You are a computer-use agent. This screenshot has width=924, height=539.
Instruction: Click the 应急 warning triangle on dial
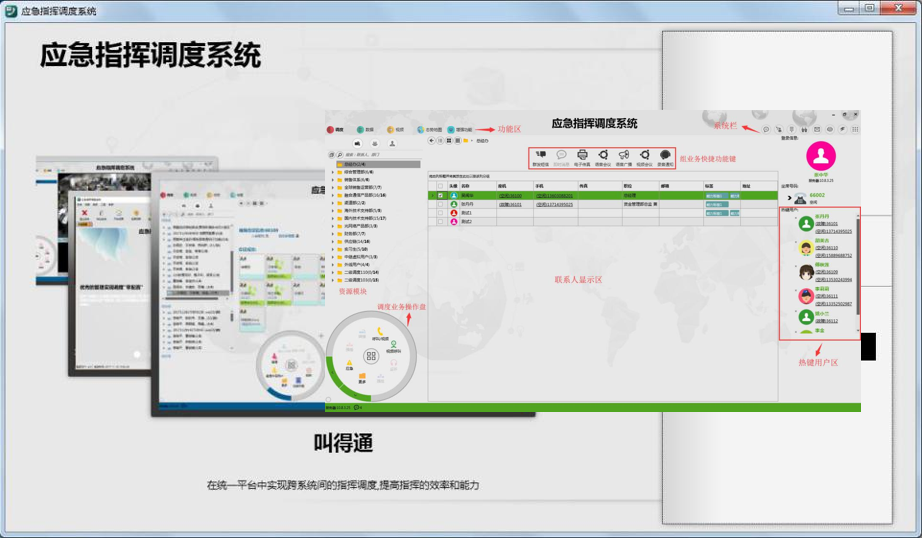pos(349,363)
